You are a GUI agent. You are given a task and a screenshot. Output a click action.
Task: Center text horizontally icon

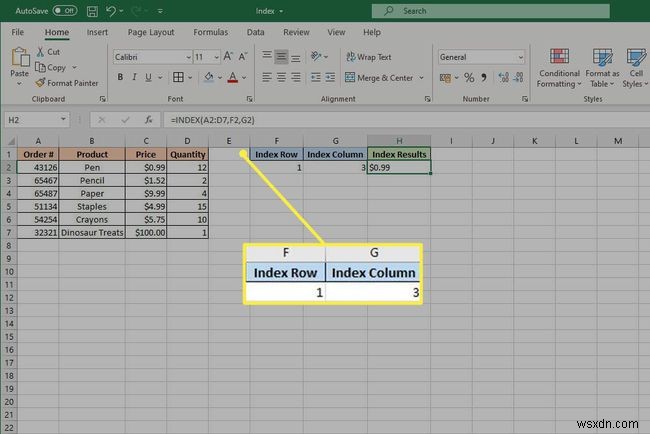click(x=281, y=77)
